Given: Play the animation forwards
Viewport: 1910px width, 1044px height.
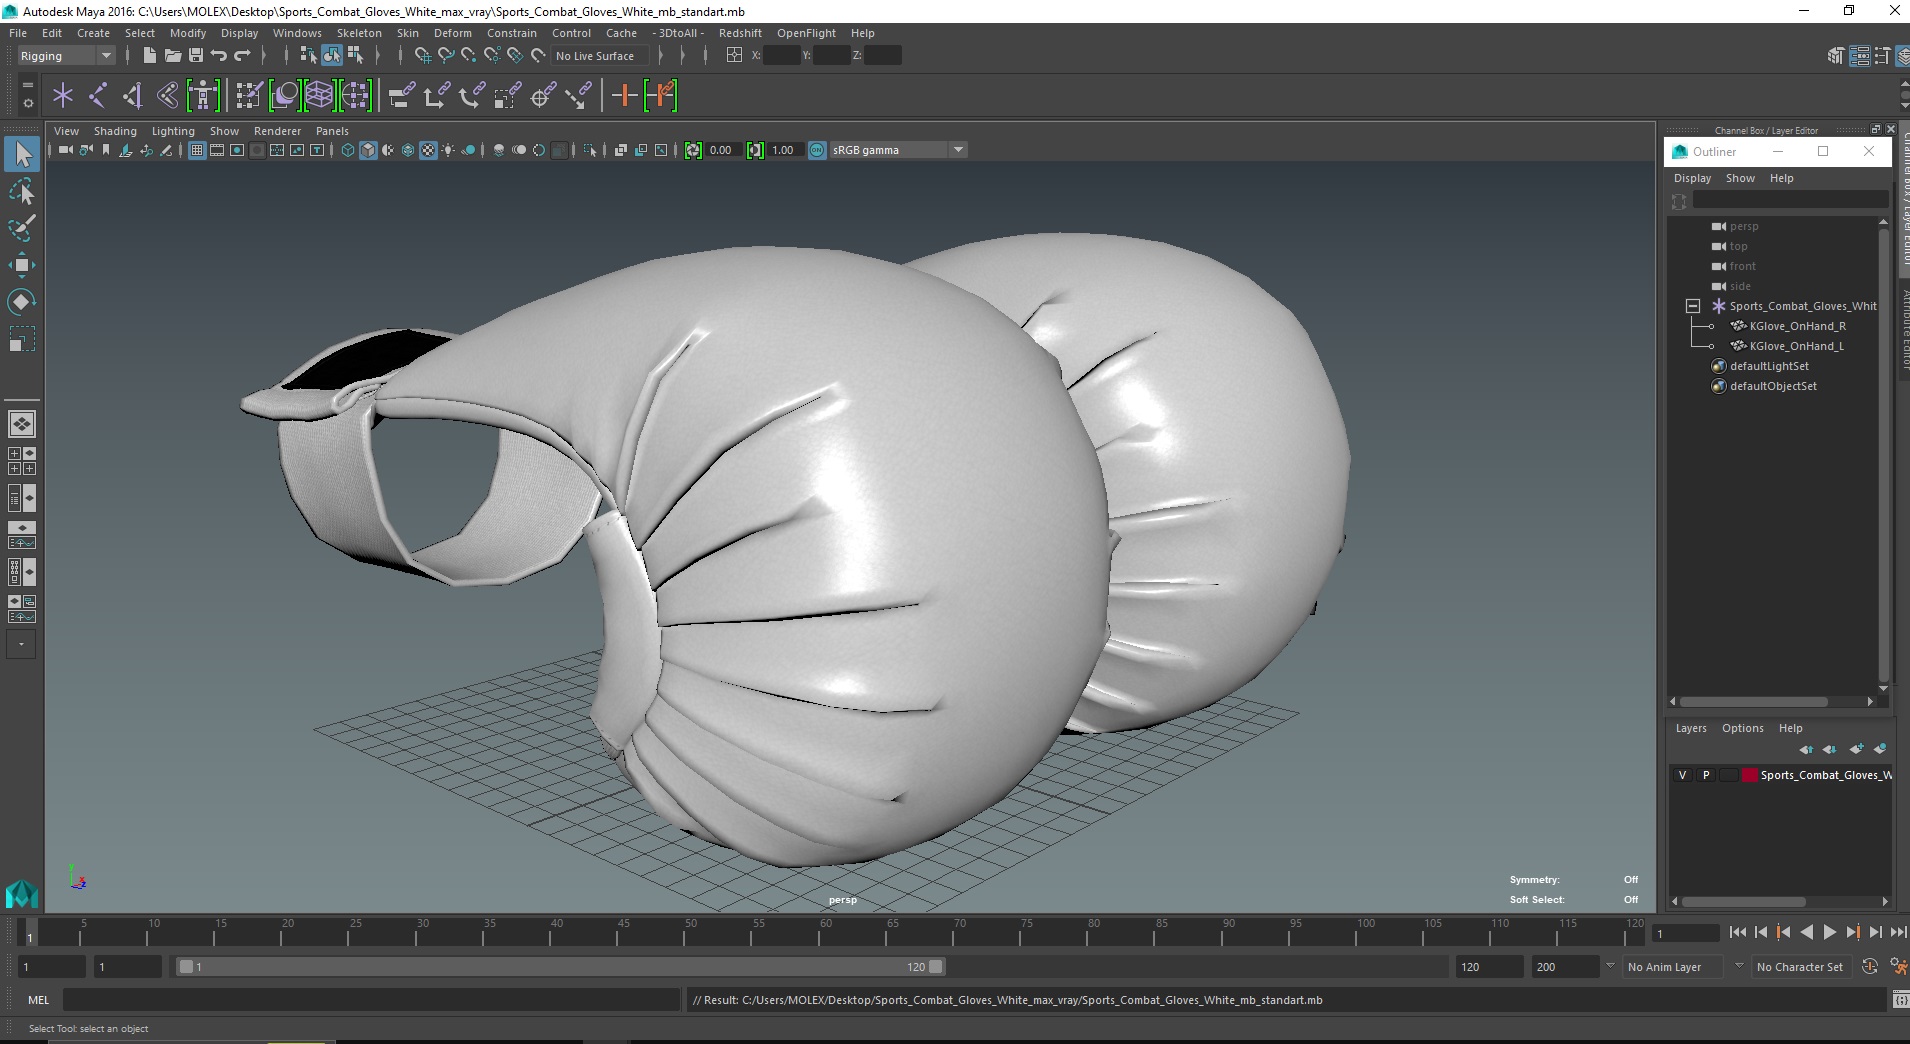Looking at the screenshot, I should click(x=1829, y=932).
